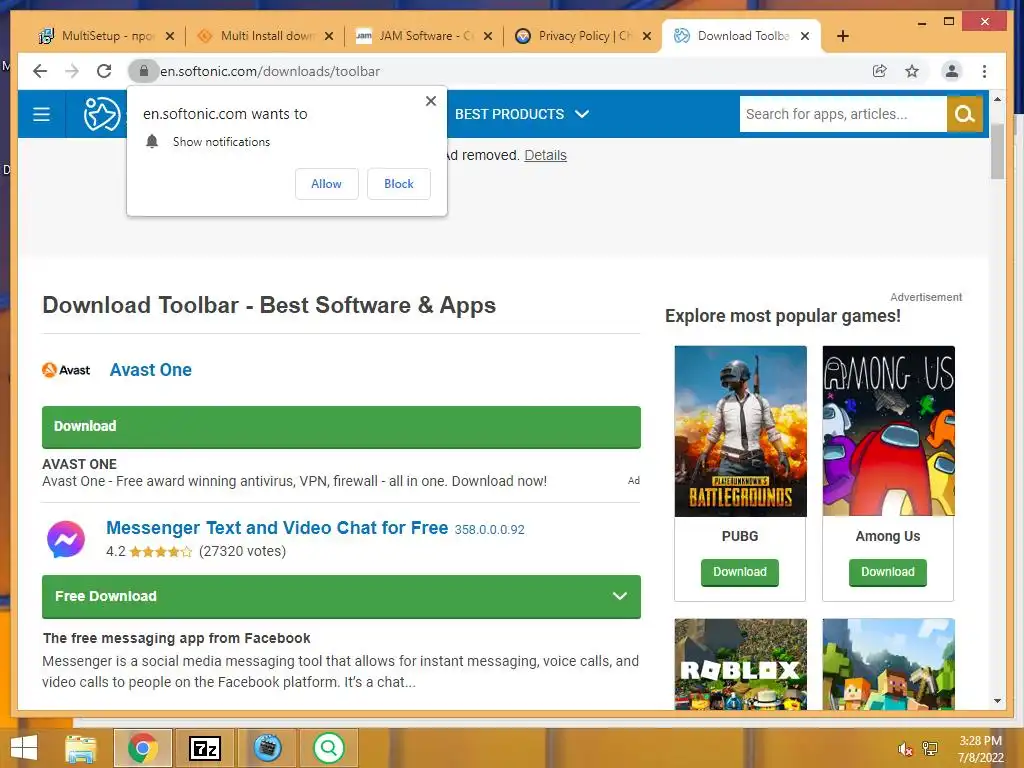Open a new tab with the plus button
1024x768 pixels.
[842, 36]
